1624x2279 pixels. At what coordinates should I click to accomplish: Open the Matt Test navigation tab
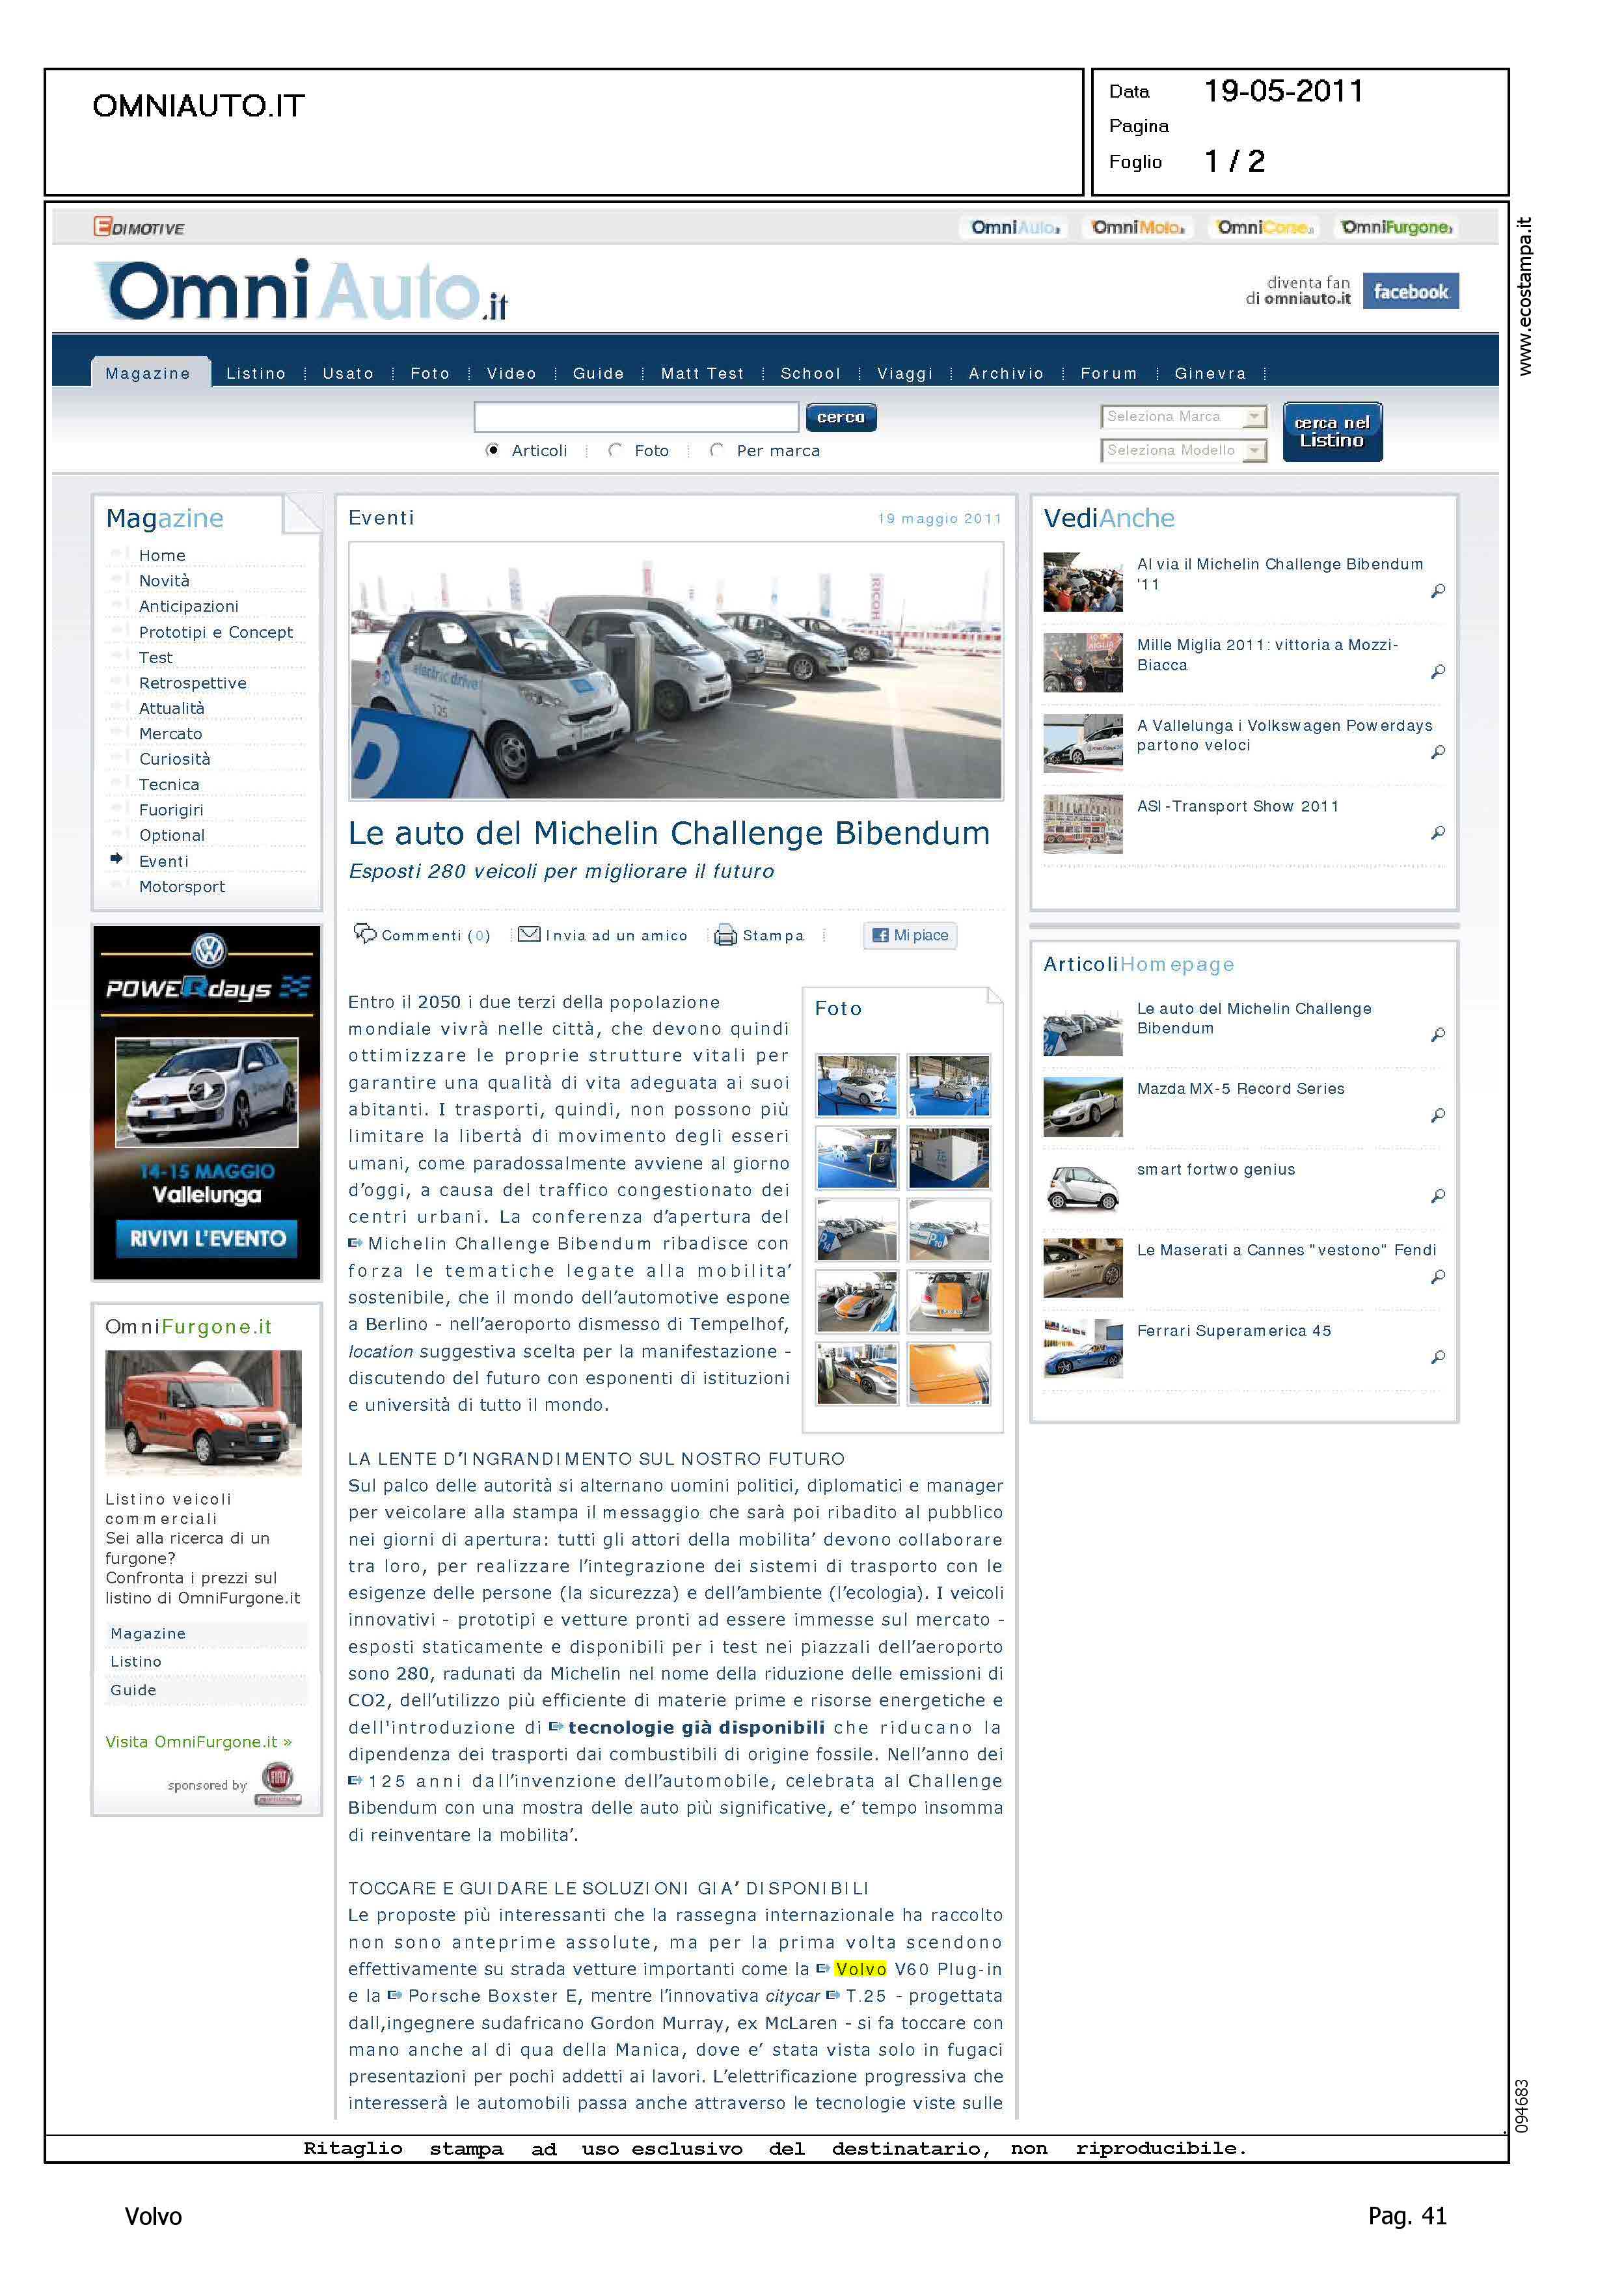(x=702, y=373)
